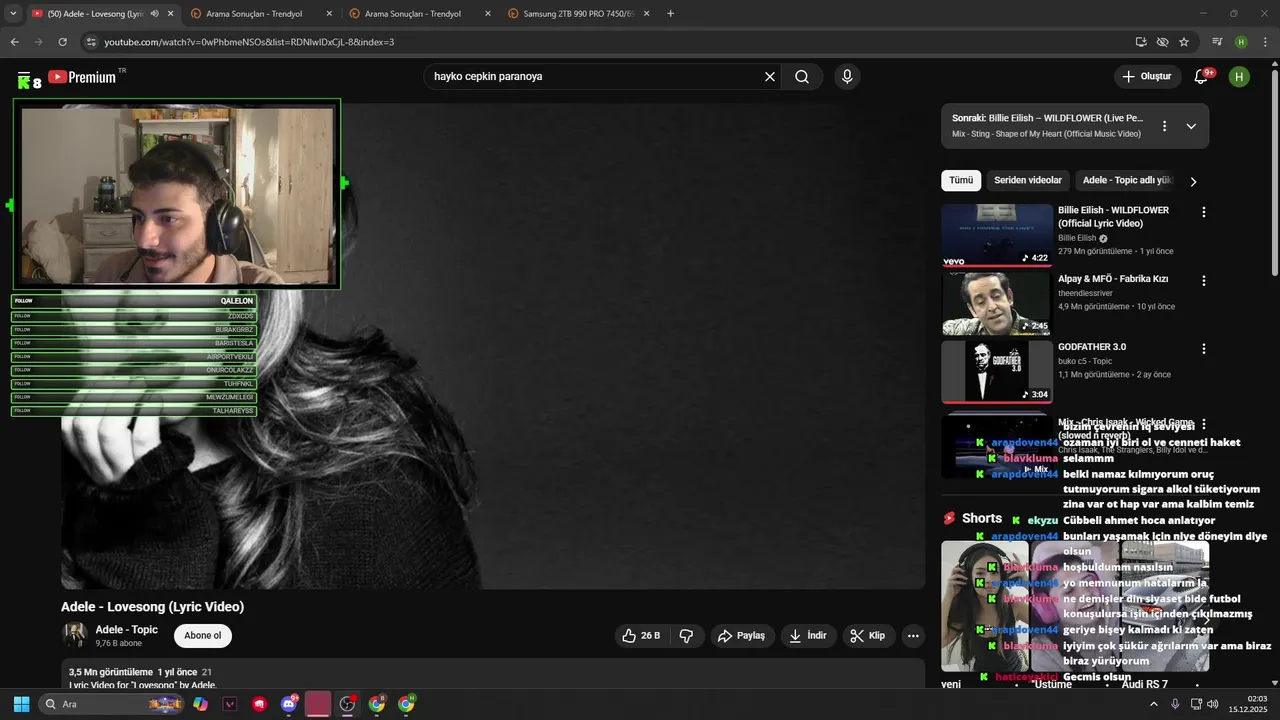This screenshot has height=720, width=1280.
Task: Open Alpay & MFÖ - Fabrika Kızı title
Action: pos(1113,279)
